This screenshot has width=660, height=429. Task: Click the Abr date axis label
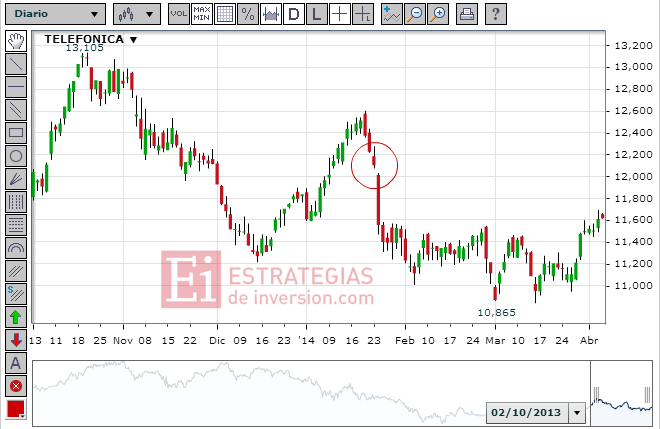point(589,340)
